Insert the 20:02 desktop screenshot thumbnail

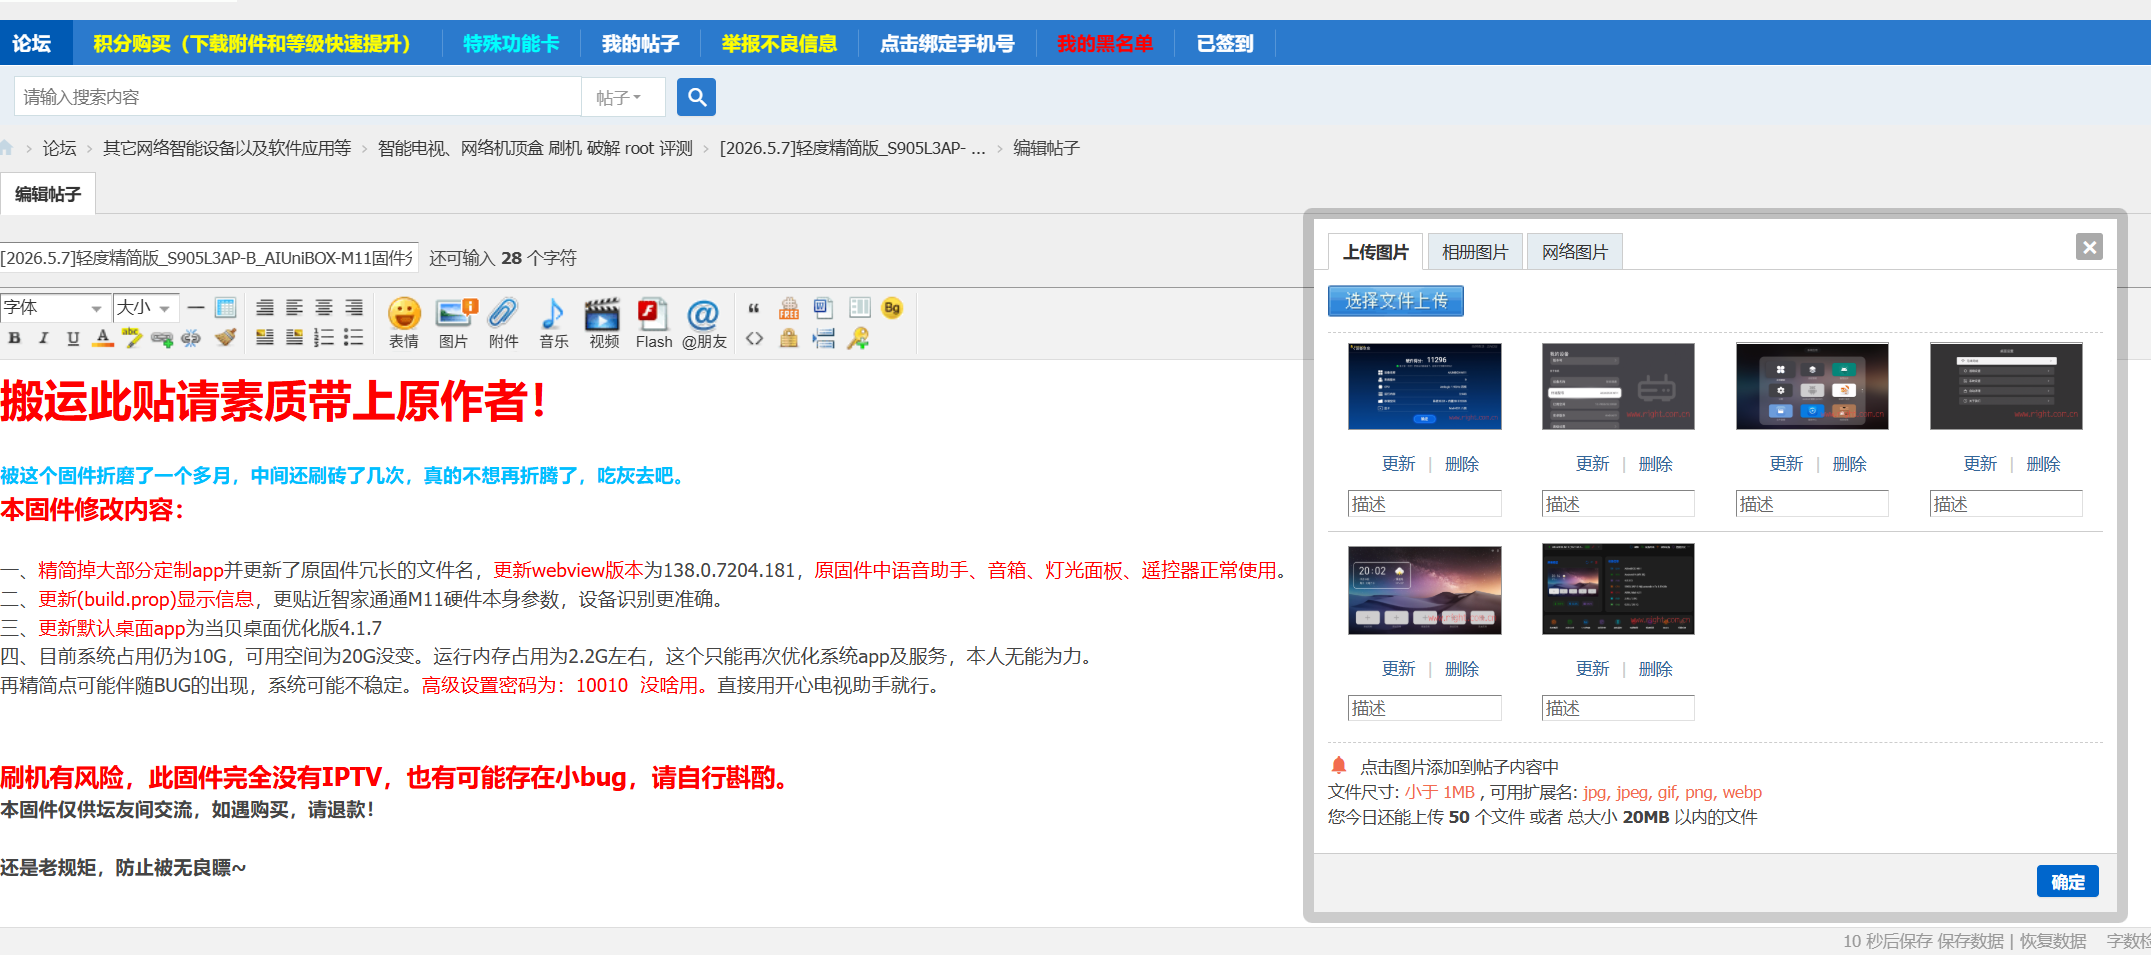[1424, 590]
